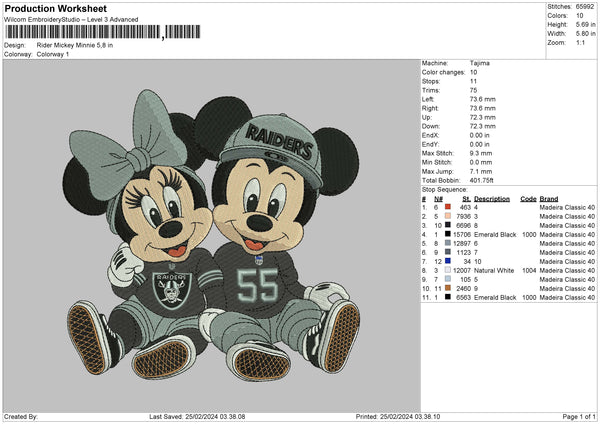Click the Colors value '10' in header
The width and height of the screenshot is (600, 424).
pyautogui.click(x=580, y=16)
